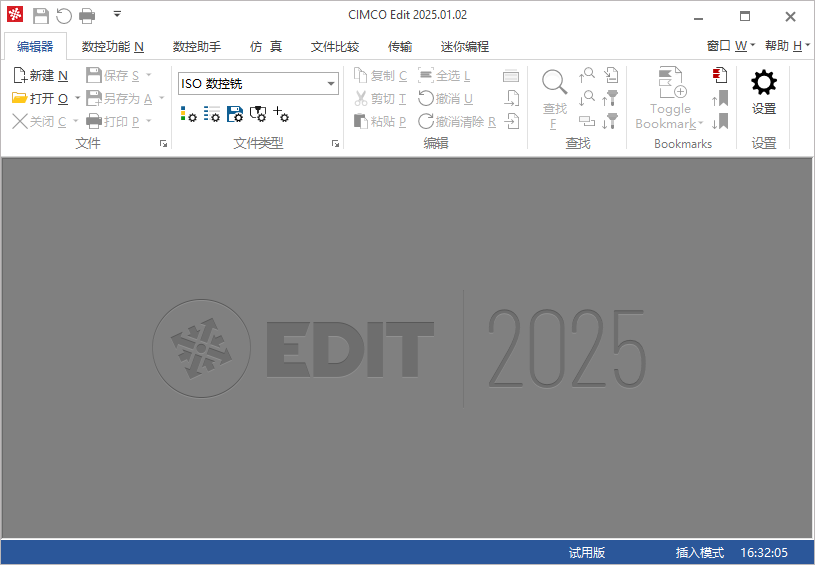Expand the 另存为 A dropdown arrow
The height and width of the screenshot is (565, 815).
tap(161, 98)
